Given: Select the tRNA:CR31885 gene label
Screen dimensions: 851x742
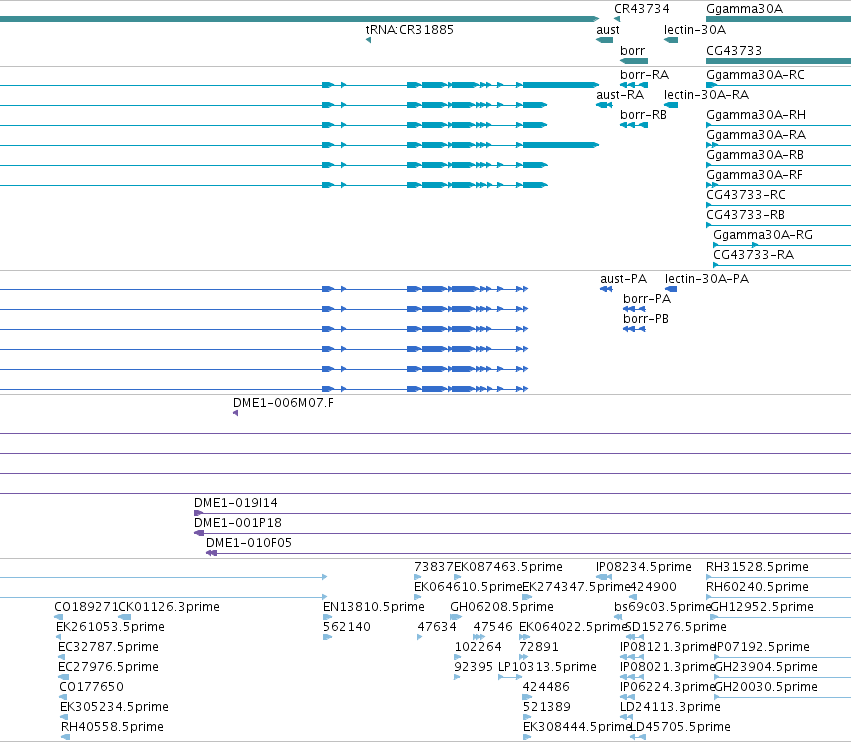Looking at the screenshot, I should tap(410, 29).
